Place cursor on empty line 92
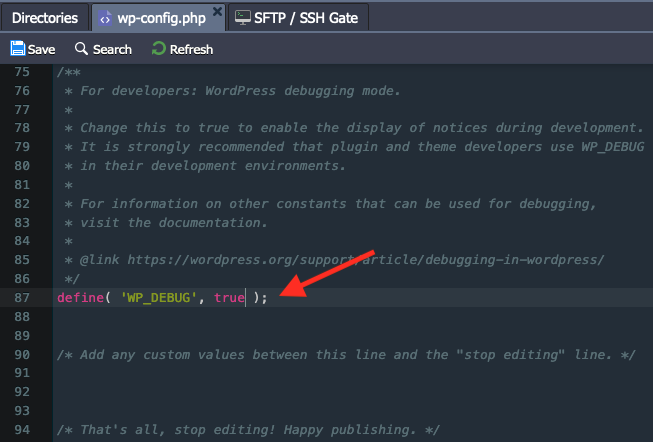This screenshot has height=442, width=653. point(353,392)
